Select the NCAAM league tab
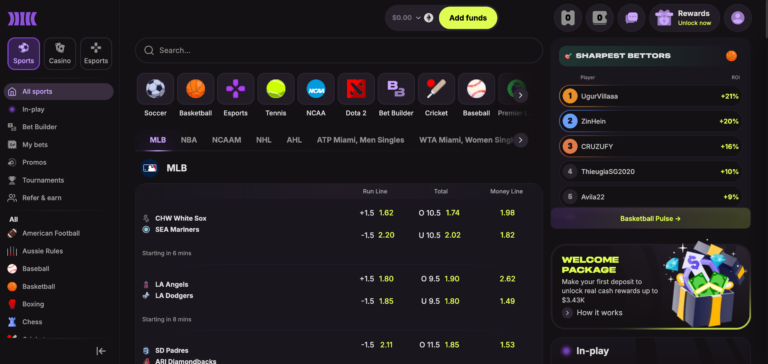The image size is (768, 364). [226, 140]
